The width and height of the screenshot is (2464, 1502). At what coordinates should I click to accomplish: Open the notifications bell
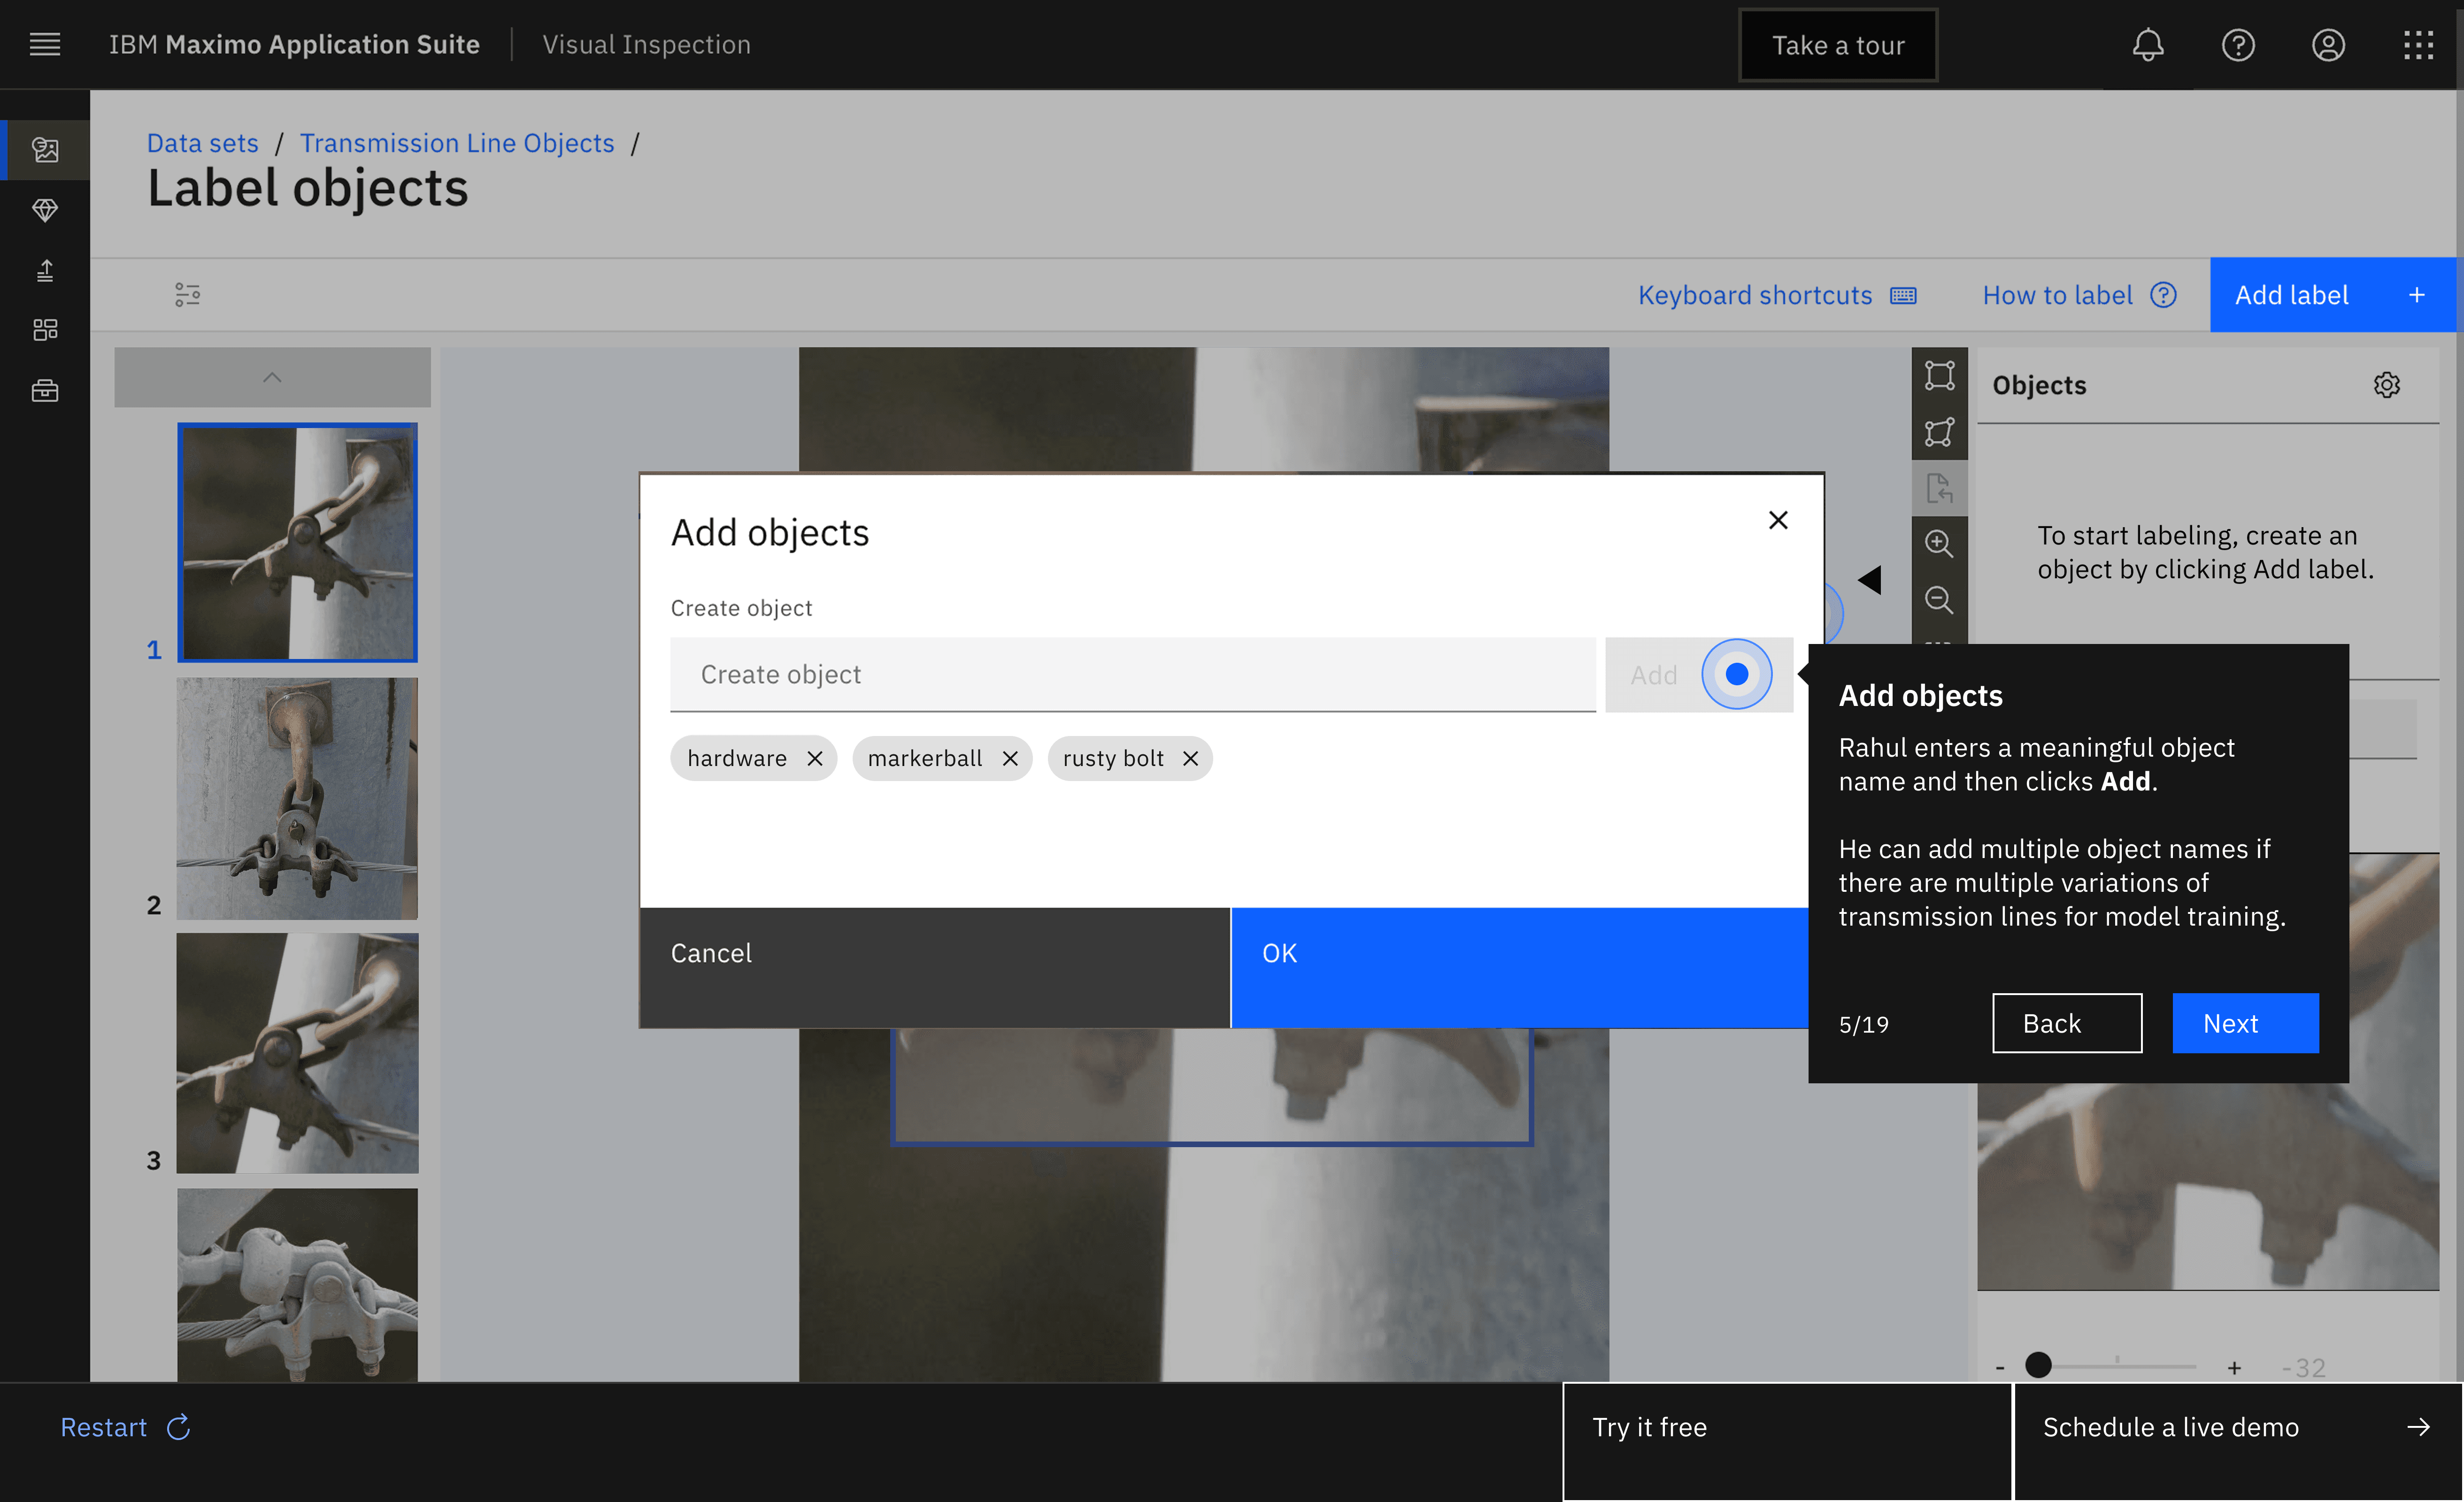[x=2147, y=45]
